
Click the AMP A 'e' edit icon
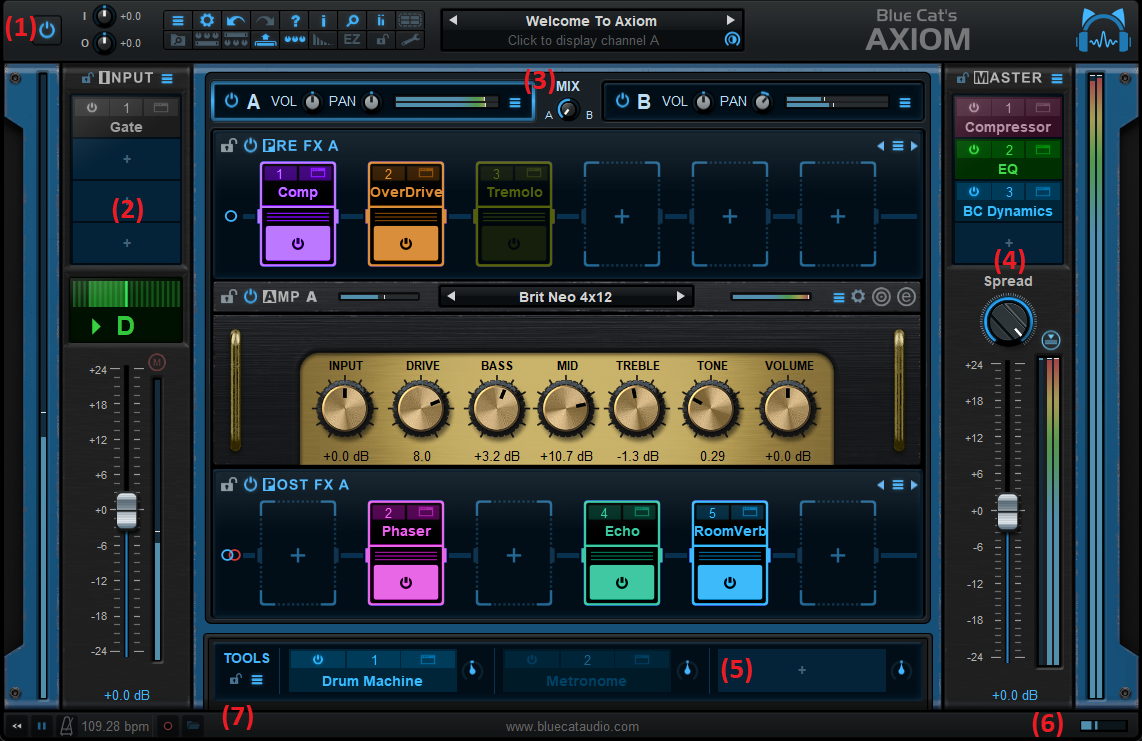tap(906, 297)
